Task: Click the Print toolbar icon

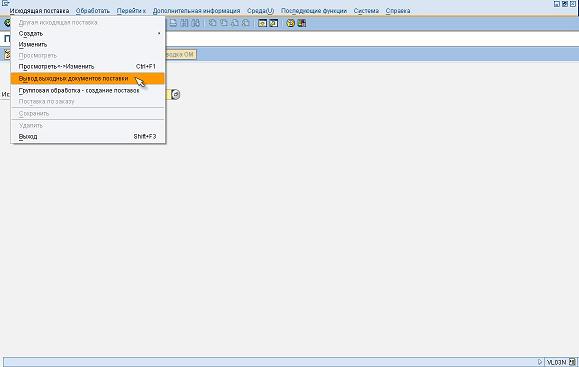Action: point(173,23)
